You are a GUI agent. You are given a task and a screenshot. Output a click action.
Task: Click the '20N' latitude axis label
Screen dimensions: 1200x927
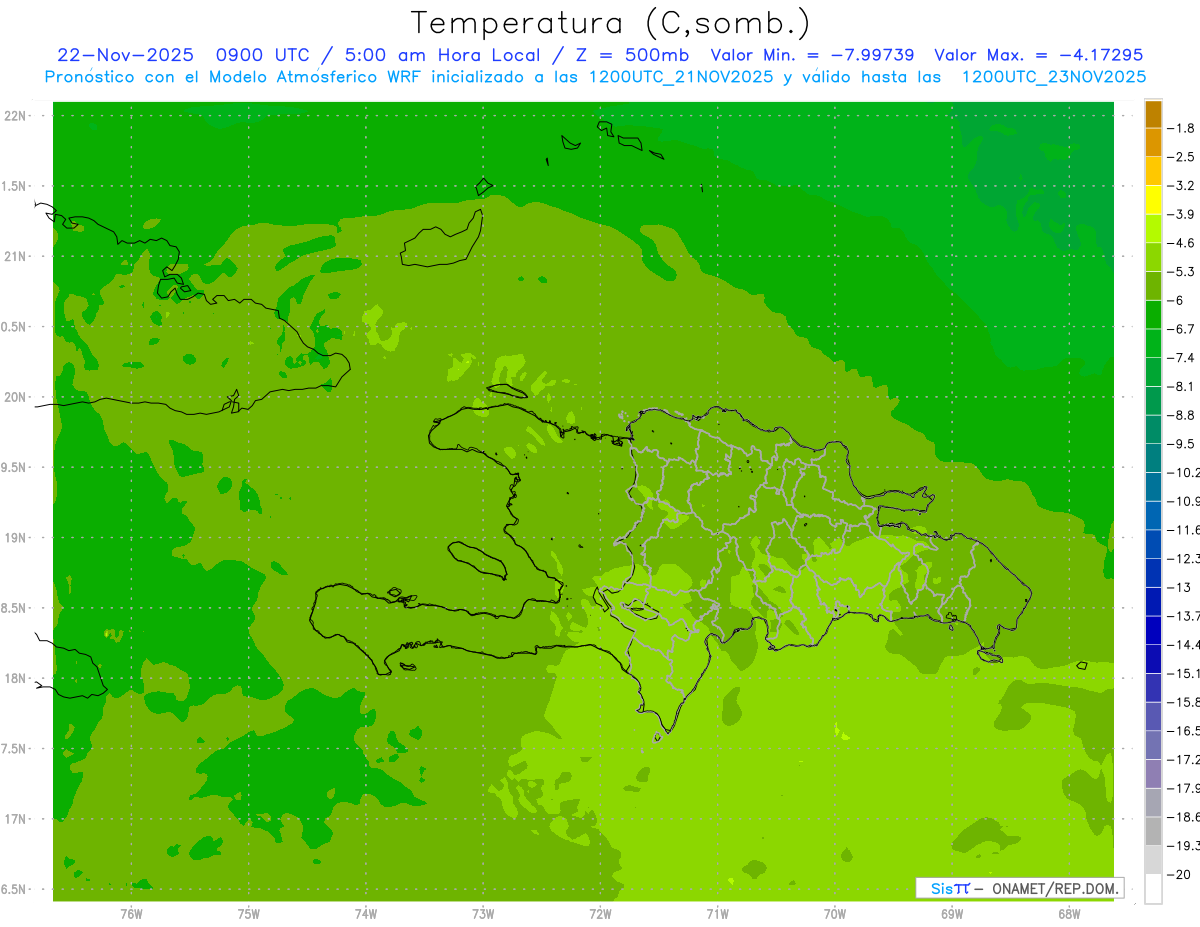click(14, 397)
